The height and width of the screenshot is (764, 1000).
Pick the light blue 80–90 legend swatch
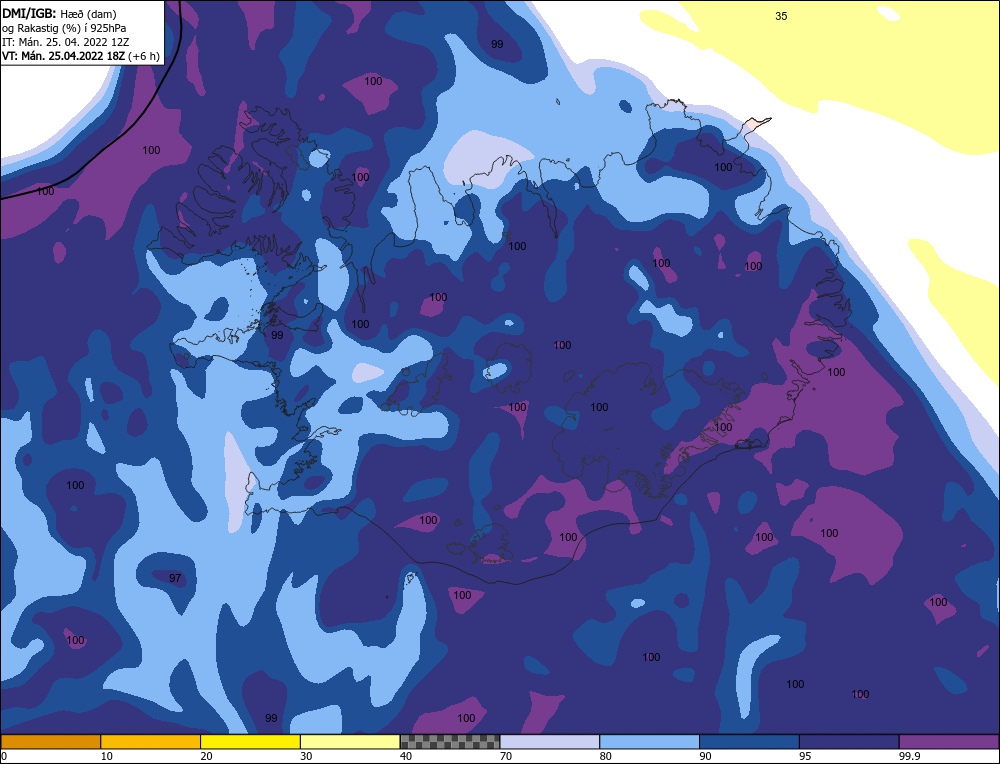tap(649, 742)
